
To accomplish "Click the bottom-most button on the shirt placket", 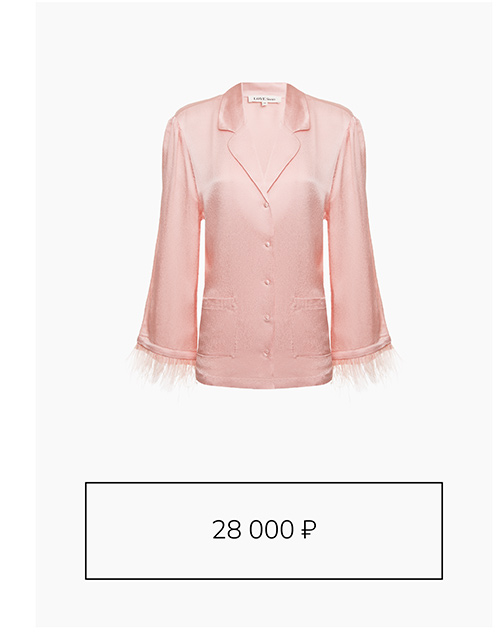I will (x=267, y=352).
